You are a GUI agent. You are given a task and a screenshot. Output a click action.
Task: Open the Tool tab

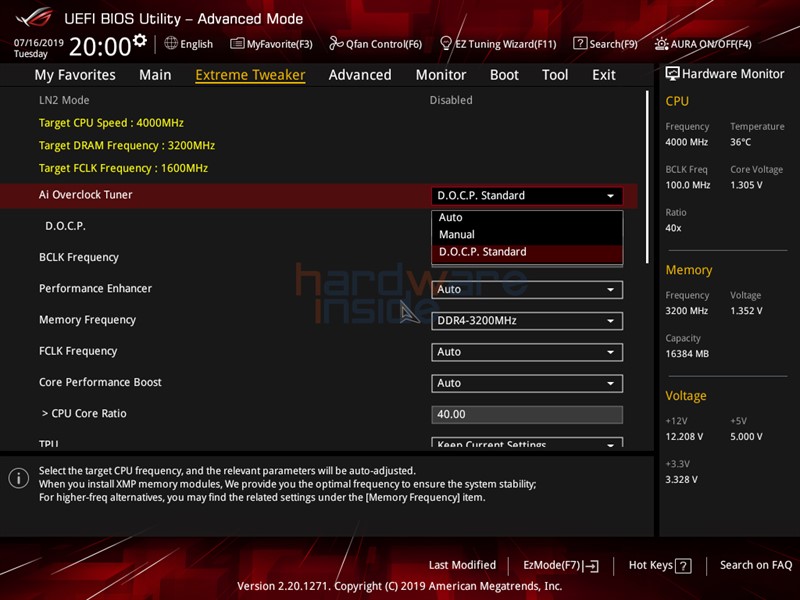pos(555,75)
